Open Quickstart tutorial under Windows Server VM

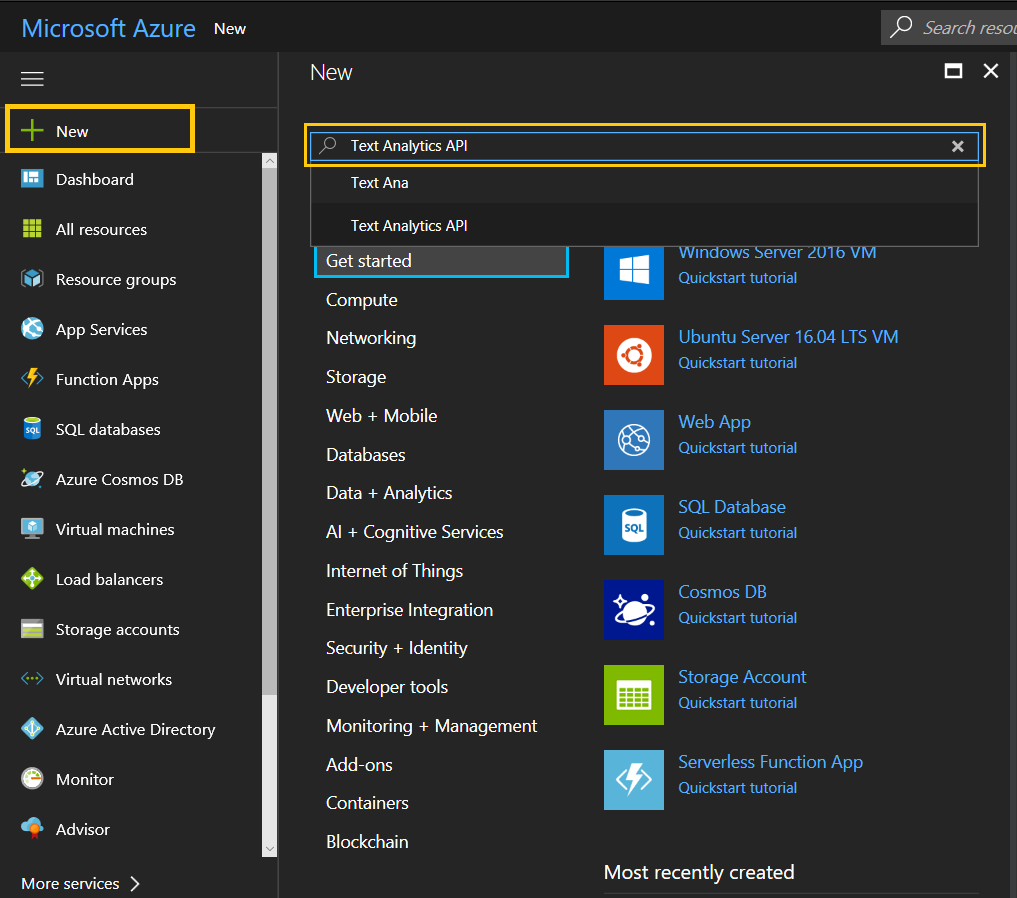(x=737, y=278)
